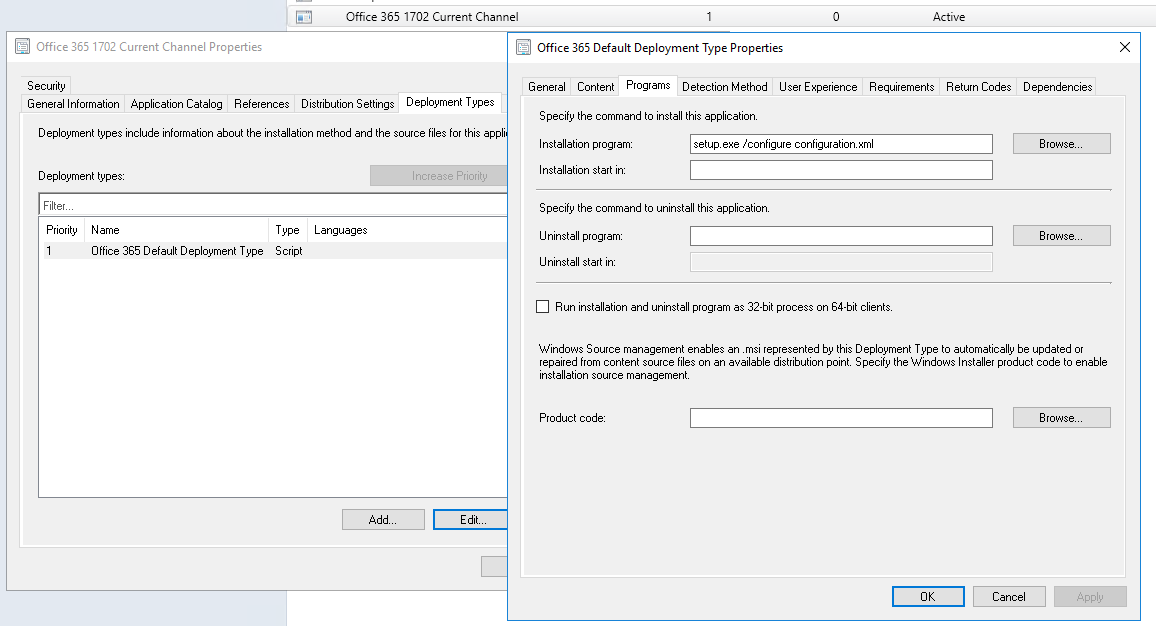Sort deployment types by the Type column
This screenshot has width=1156, height=626.
[x=288, y=230]
